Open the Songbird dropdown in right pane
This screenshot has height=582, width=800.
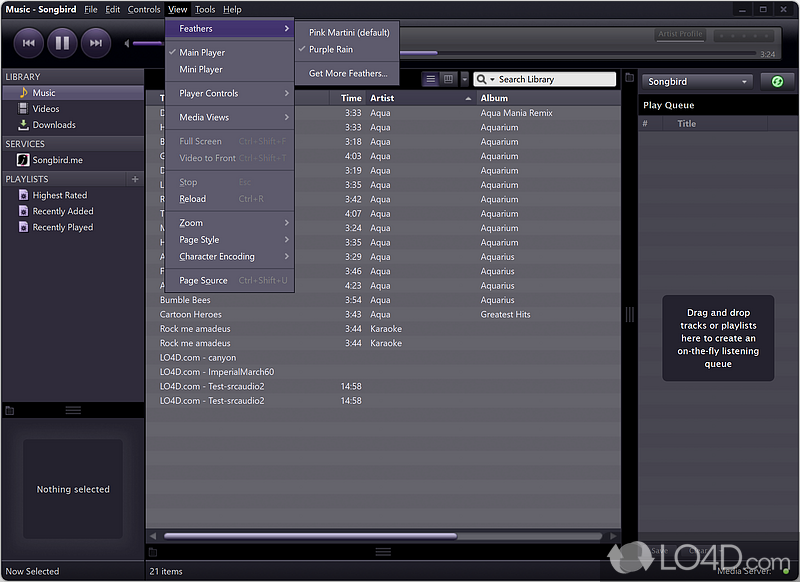pyautogui.click(x=697, y=81)
